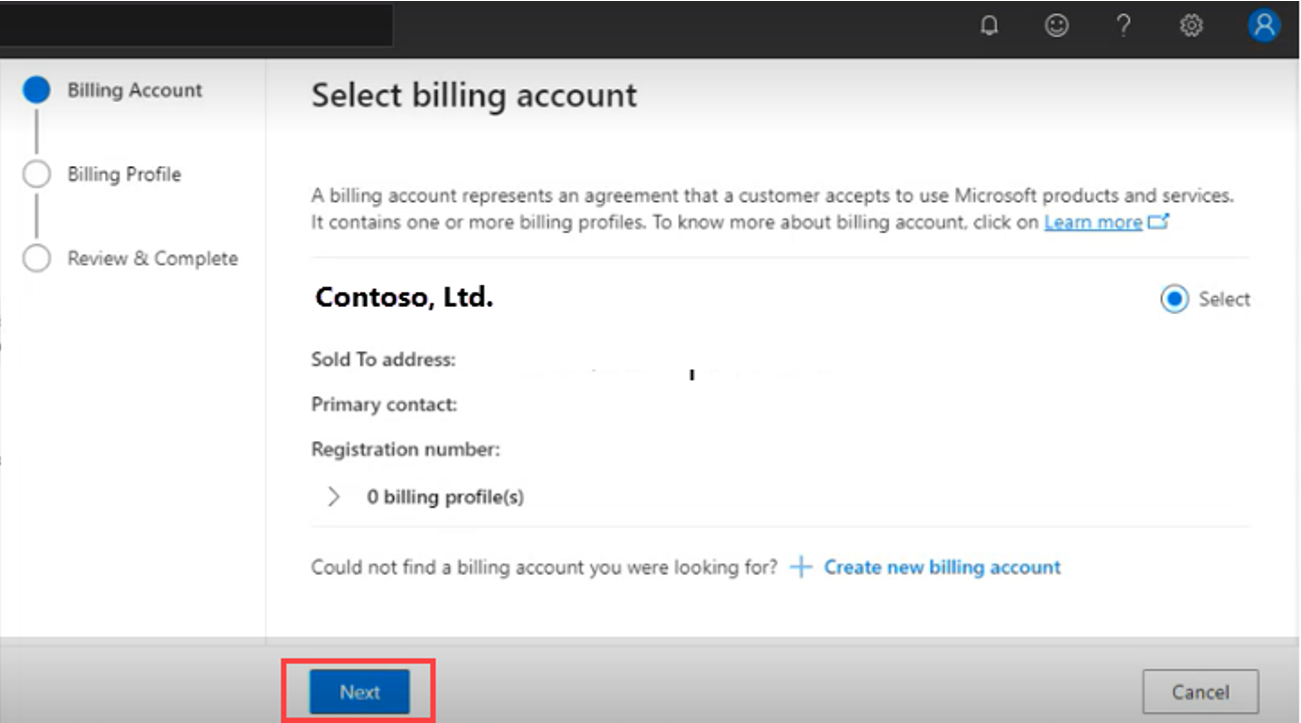Click the empty Review & Complete step circle
The height and width of the screenshot is (723, 1301).
pos(36,259)
